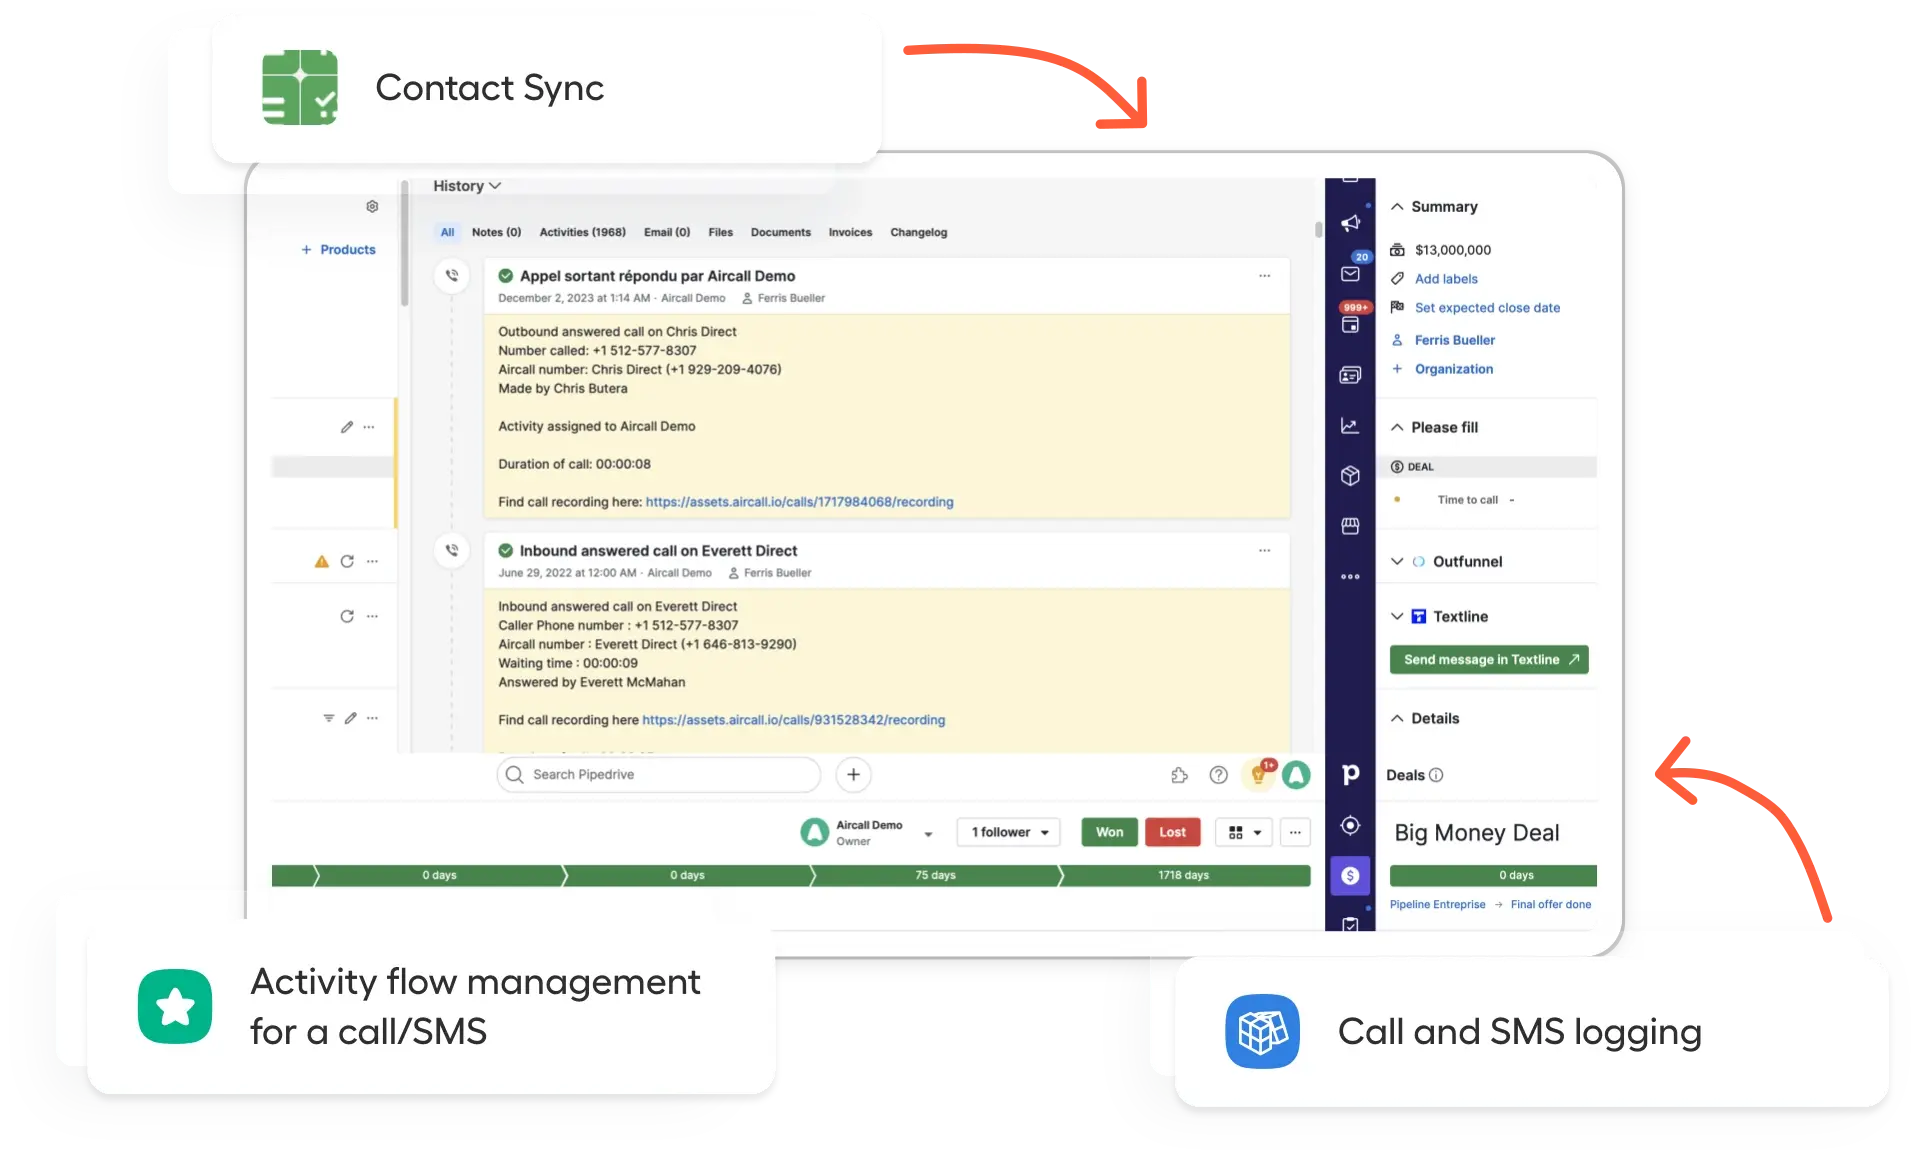The width and height of the screenshot is (1919, 1169).
Task: Open the puzzle-piece integrations icon
Action: pos(1179,775)
